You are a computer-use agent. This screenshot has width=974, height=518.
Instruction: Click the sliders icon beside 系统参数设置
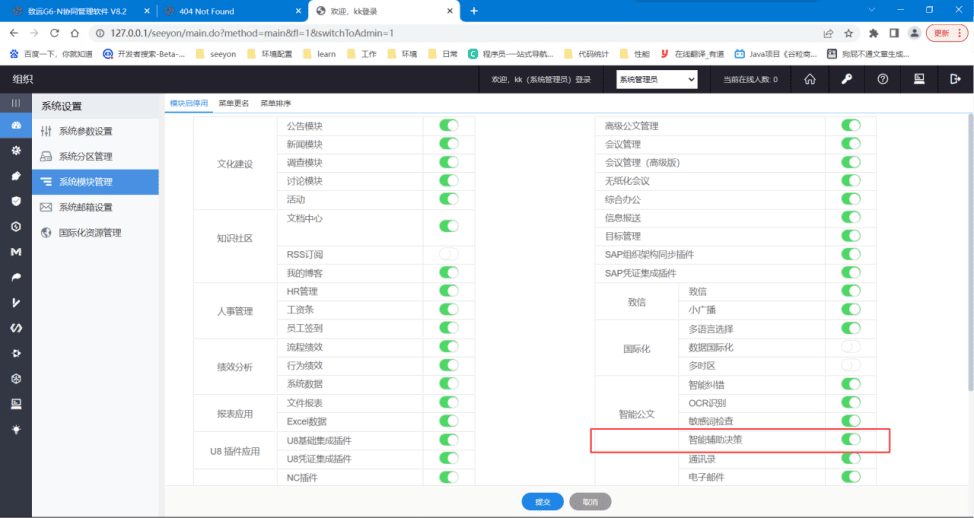point(46,131)
